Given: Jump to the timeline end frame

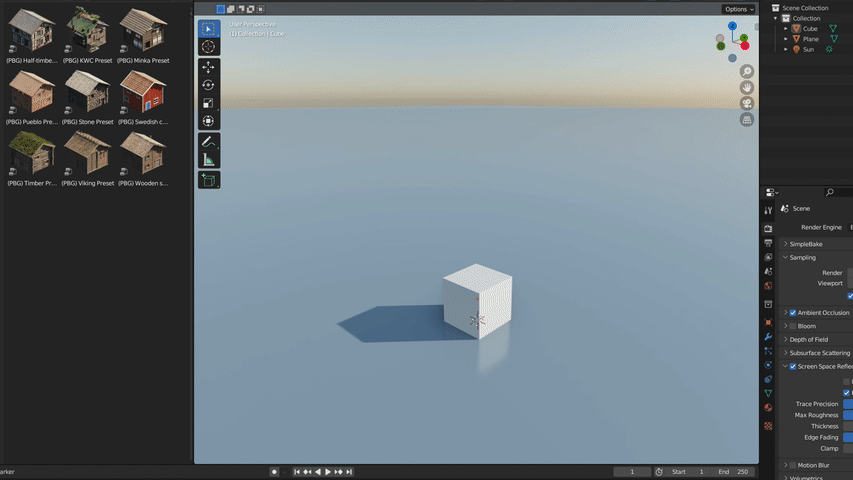Looking at the screenshot, I should (349, 472).
